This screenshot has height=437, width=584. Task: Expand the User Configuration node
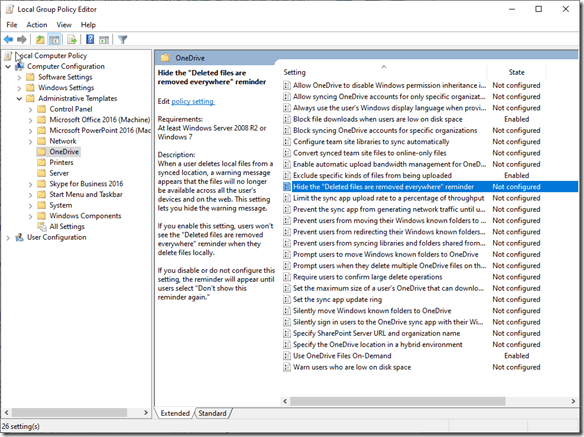[8, 238]
